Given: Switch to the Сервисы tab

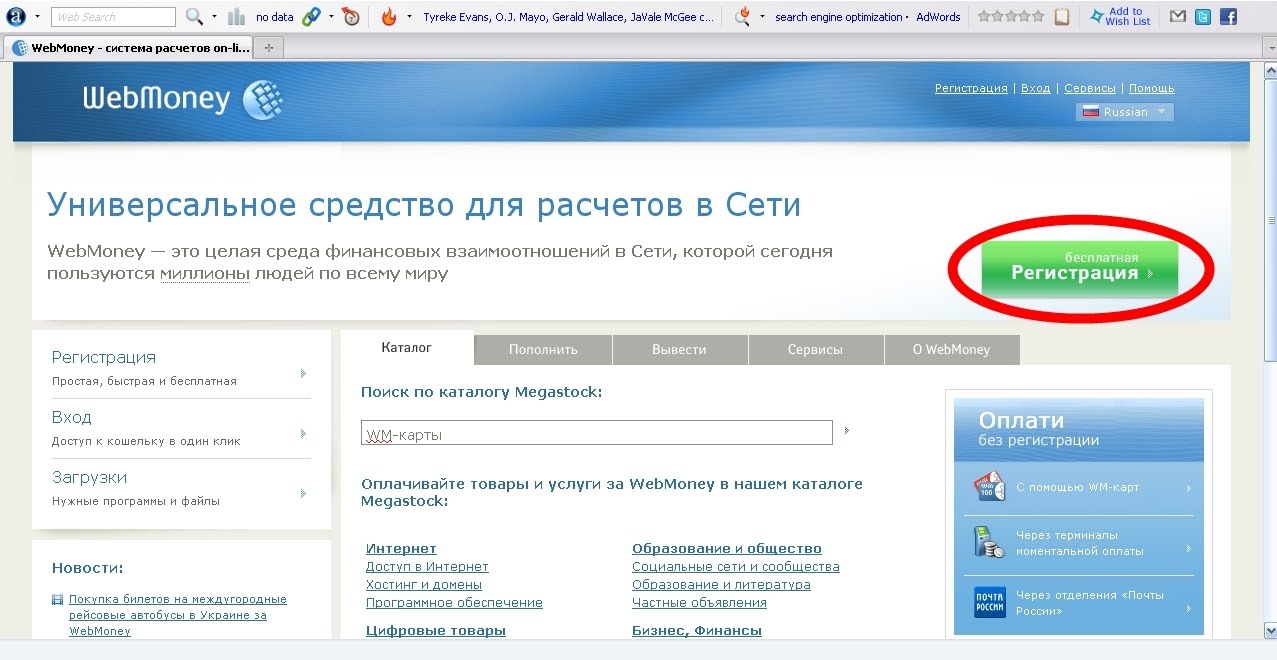Looking at the screenshot, I should coord(815,350).
